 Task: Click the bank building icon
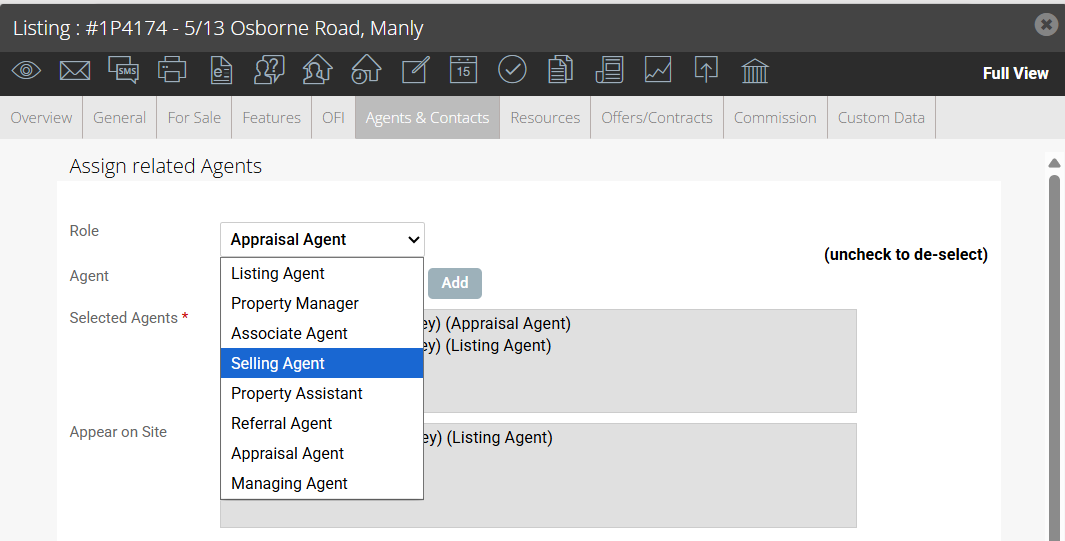(755, 71)
